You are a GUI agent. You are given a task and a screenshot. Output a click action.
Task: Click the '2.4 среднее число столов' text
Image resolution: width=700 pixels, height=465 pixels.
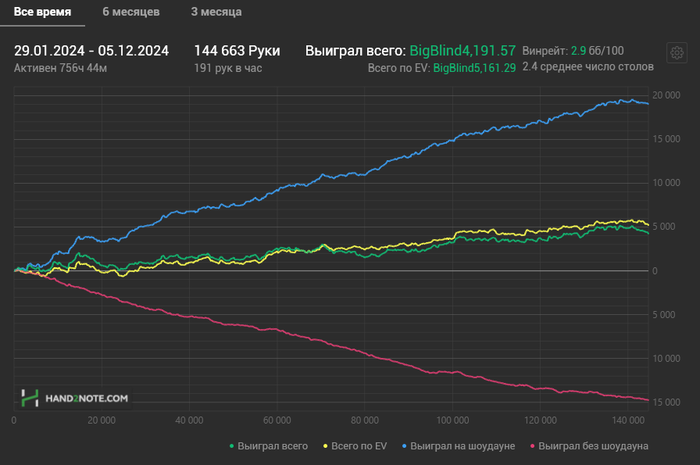click(588, 67)
